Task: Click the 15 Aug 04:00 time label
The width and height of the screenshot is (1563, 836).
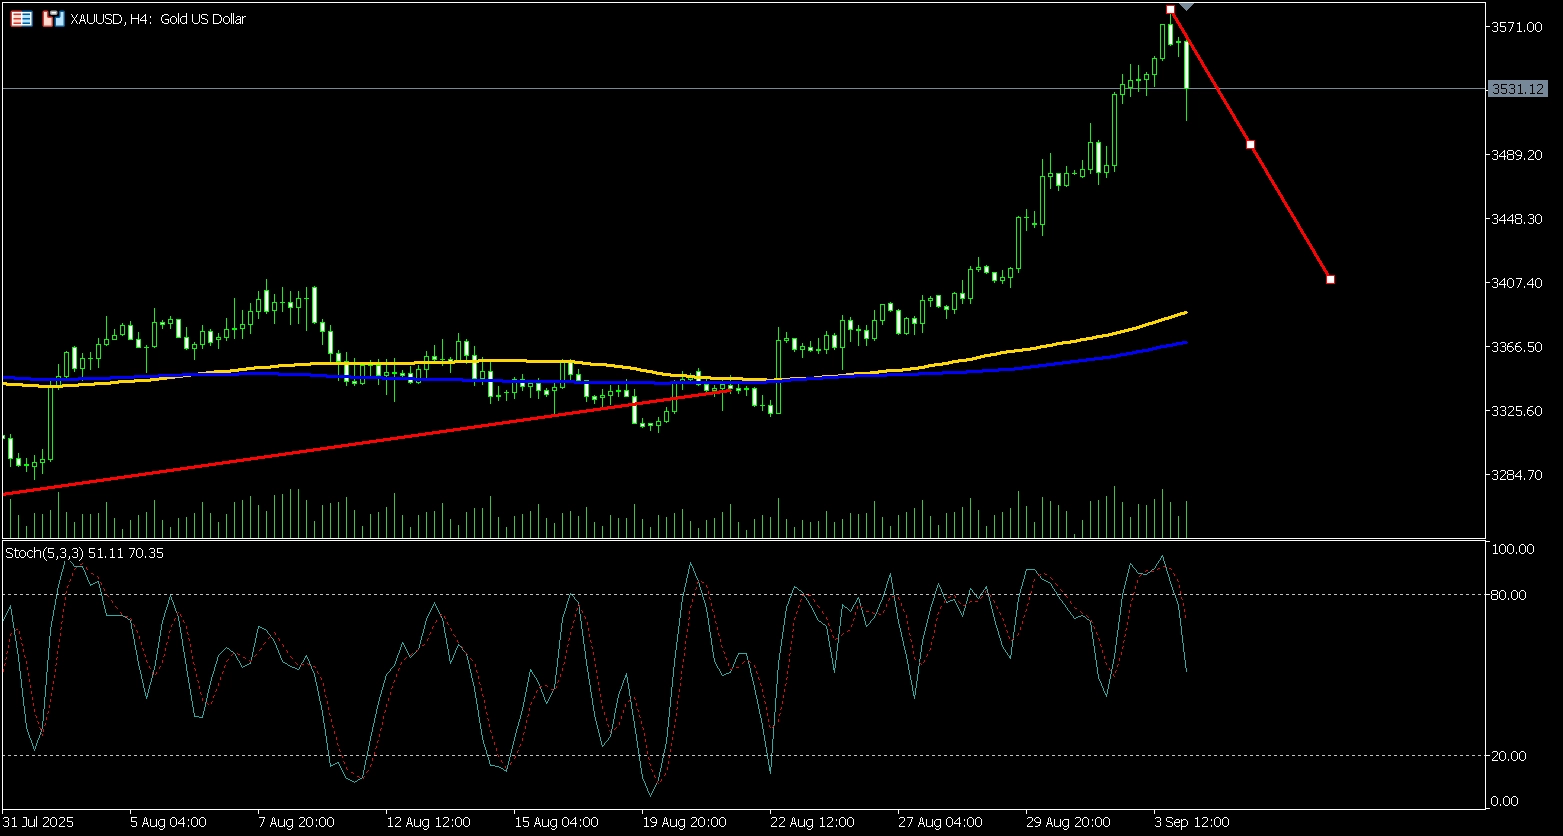Action: click(555, 822)
